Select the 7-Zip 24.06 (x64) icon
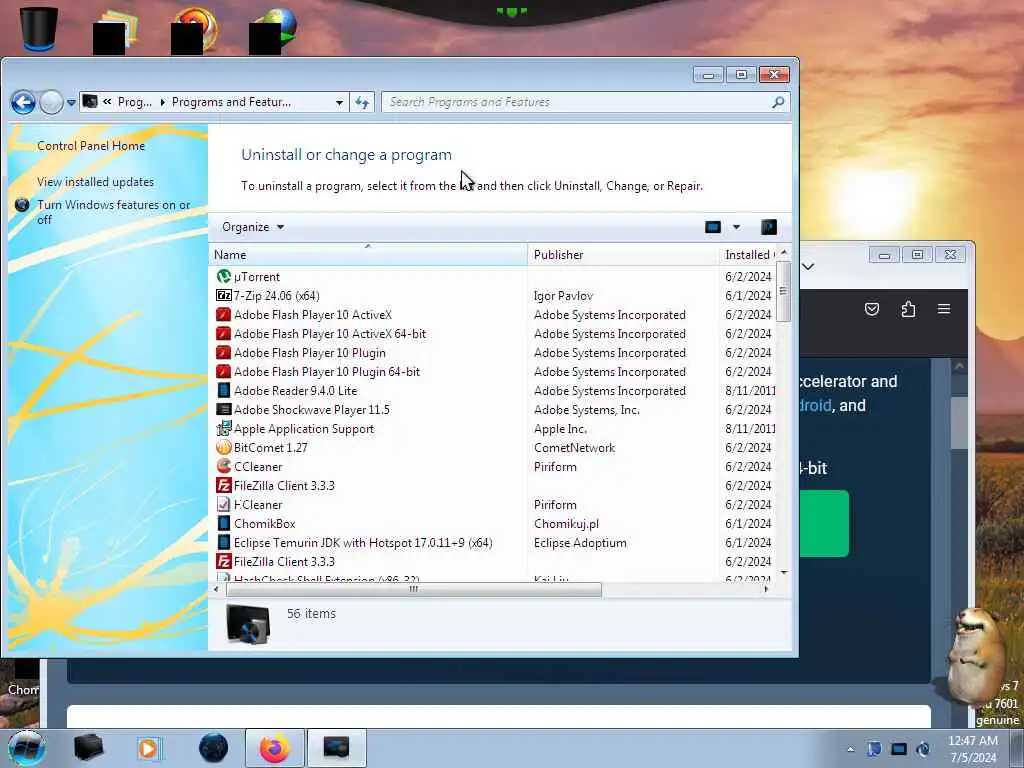The width and height of the screenshot is (1024, 768). click(223, 296)
